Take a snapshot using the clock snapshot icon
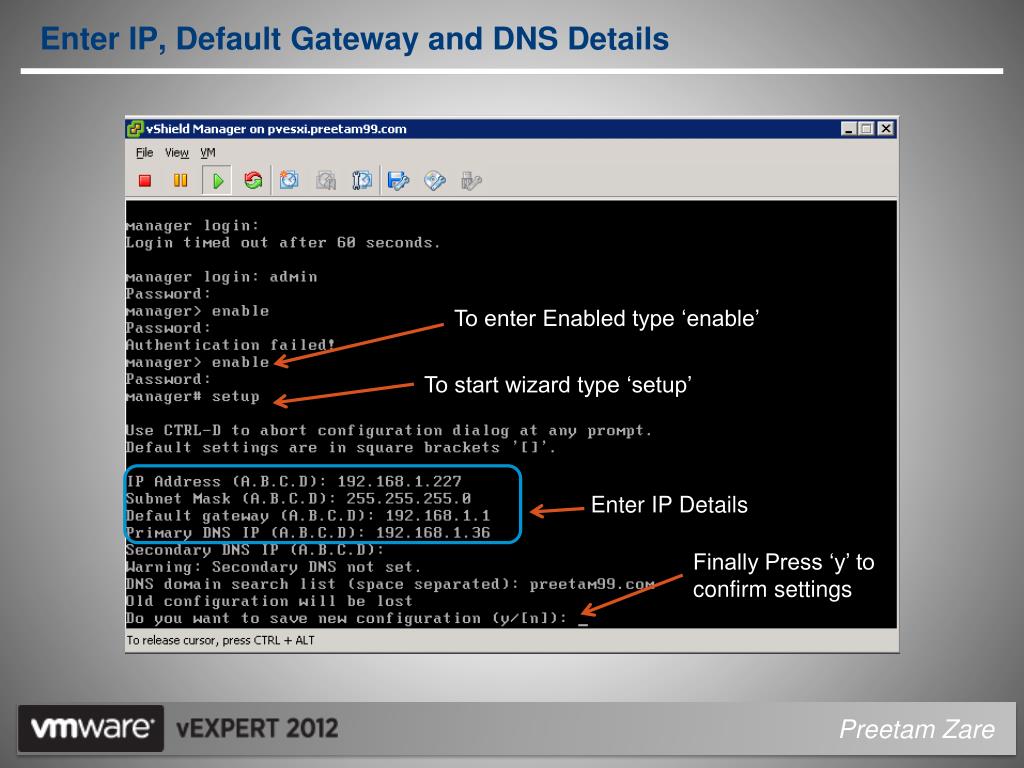 tap(289, 180)
